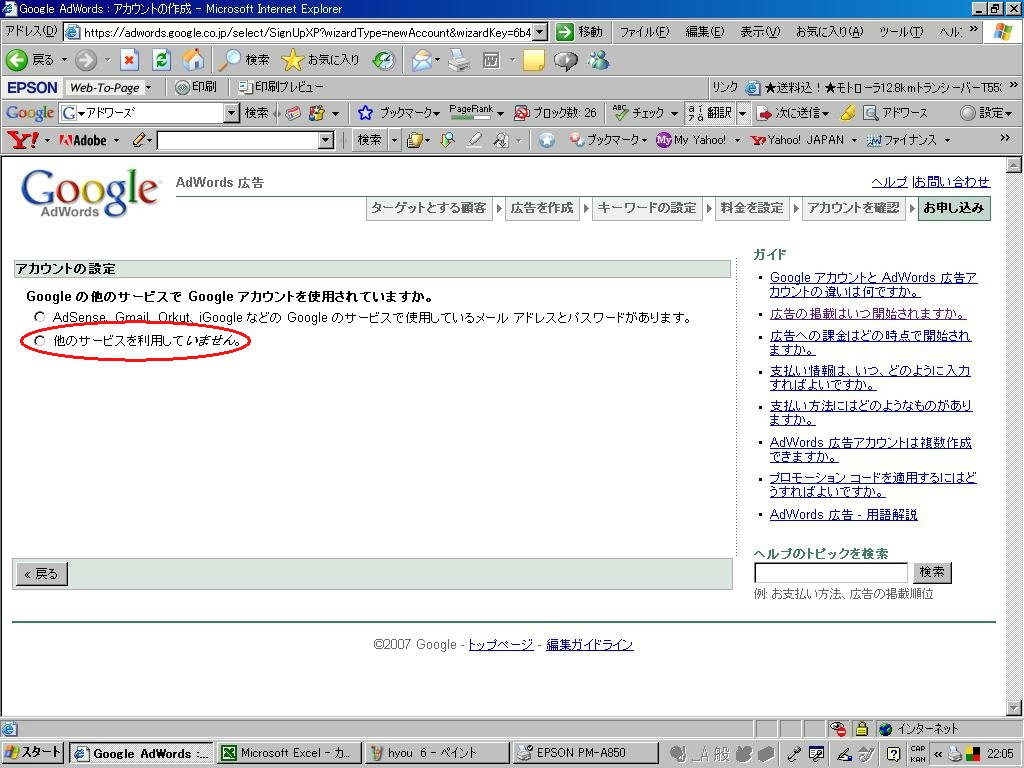
Task: Open the ヘルプ link at top right
Action: (x=889, y=182)
